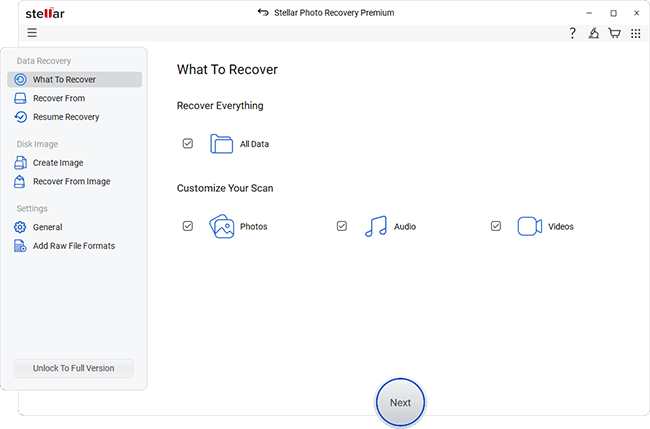Image resolution: width=650 pixels, height=429 pixels.
Task: Click the General gear icon
Action: (x=20, y=227)
